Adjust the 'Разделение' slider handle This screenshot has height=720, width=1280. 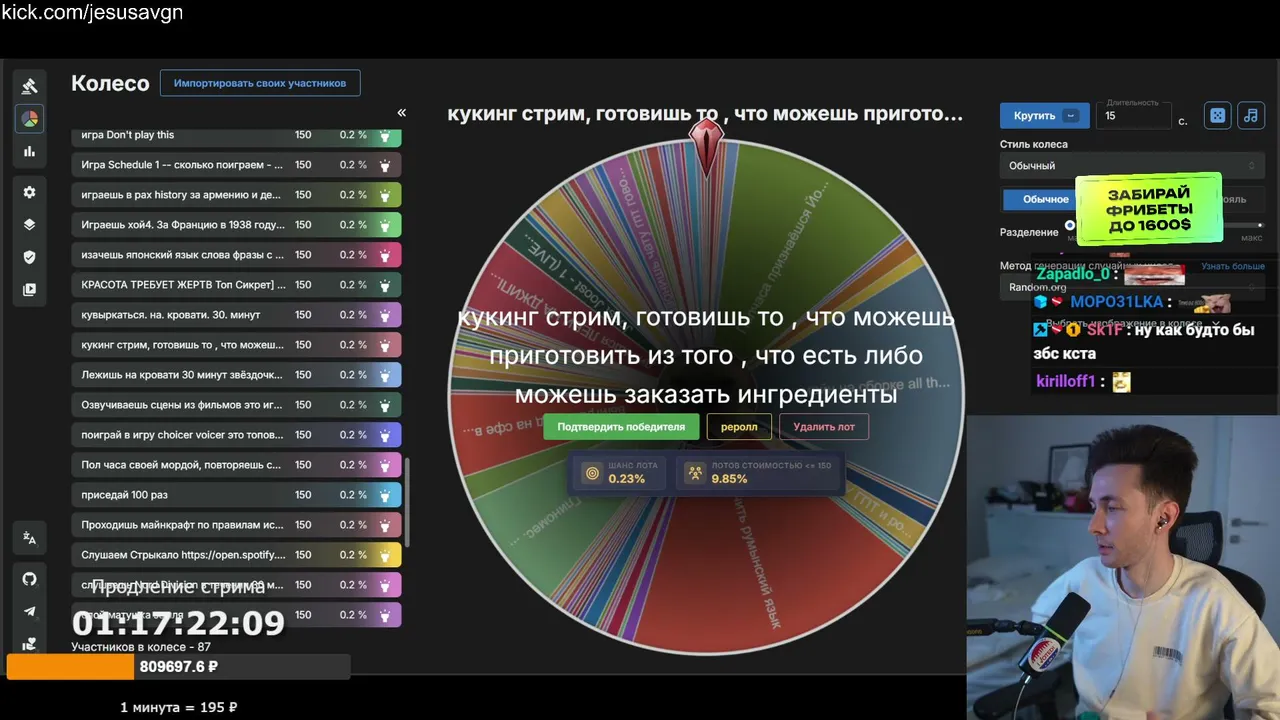click(x=1070, y=226)
